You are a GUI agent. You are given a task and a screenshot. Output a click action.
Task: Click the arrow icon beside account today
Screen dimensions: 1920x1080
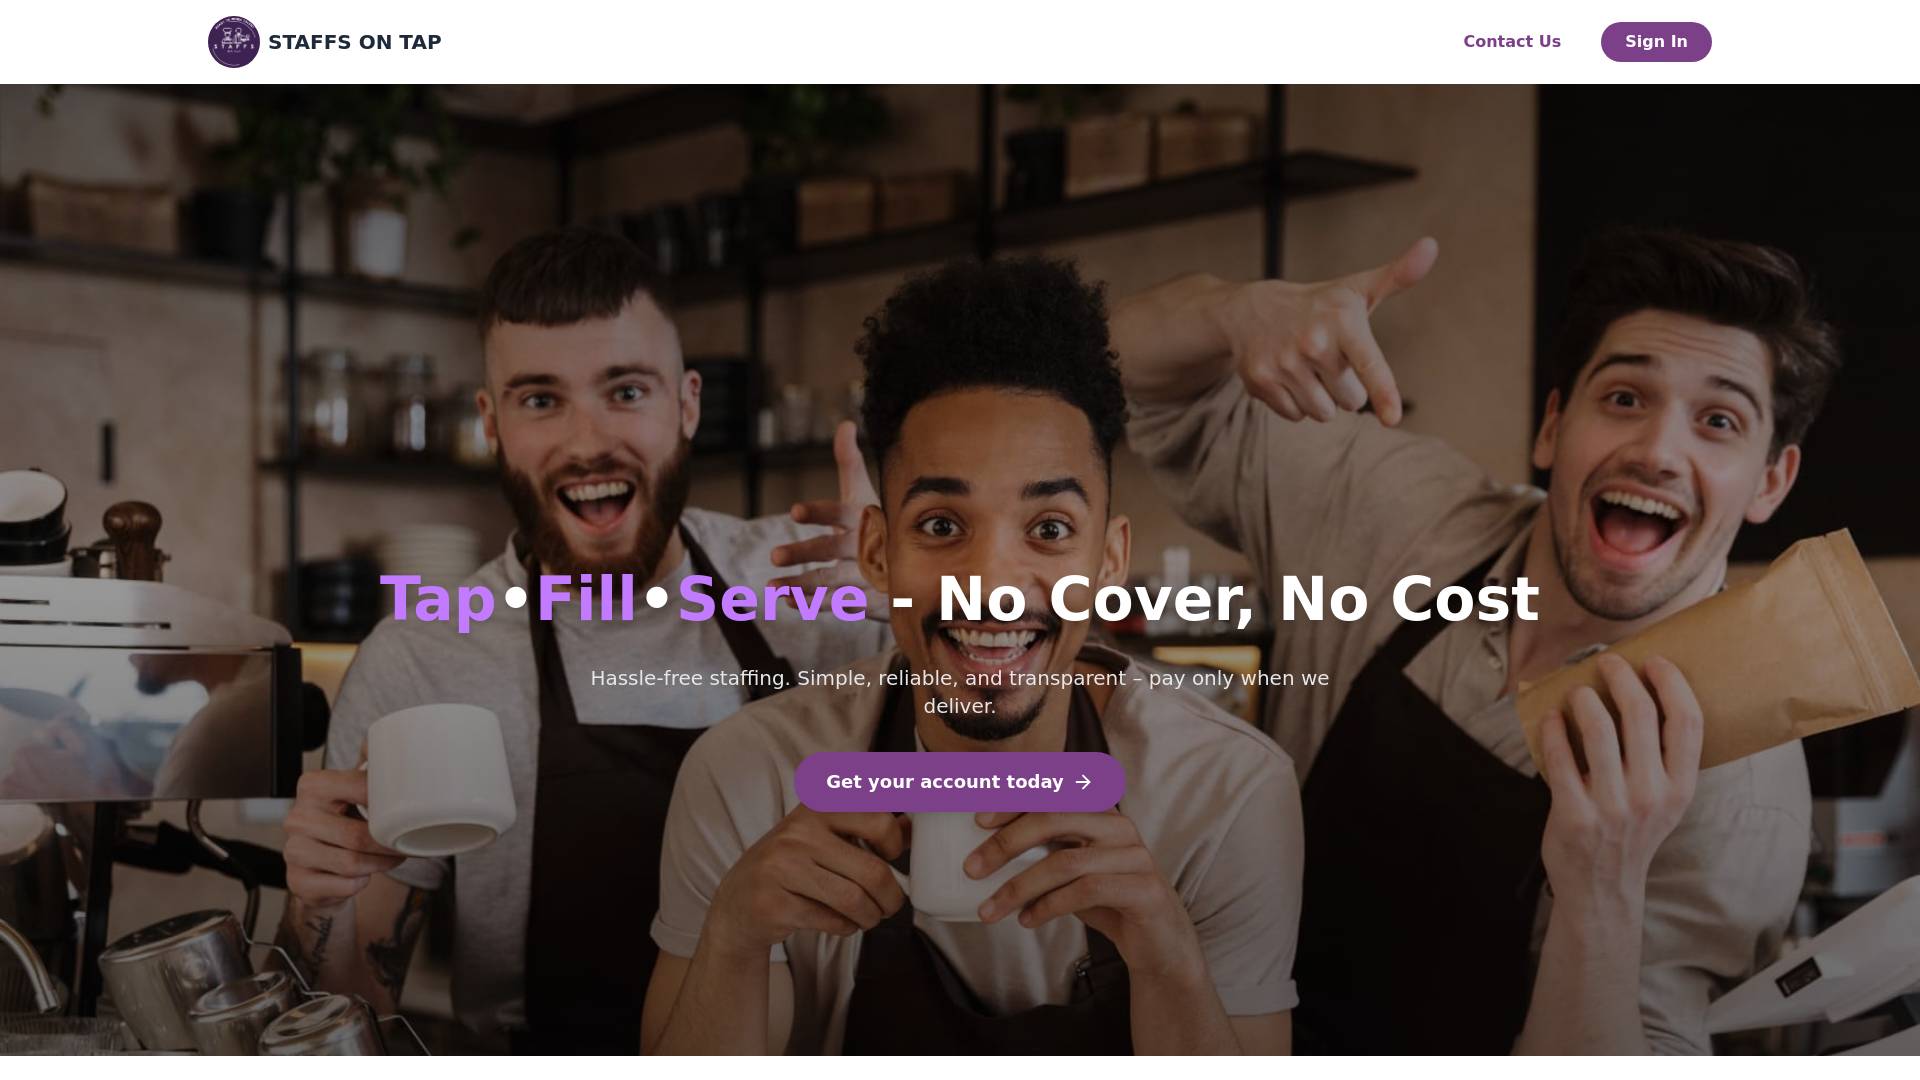coord(1083,782)
